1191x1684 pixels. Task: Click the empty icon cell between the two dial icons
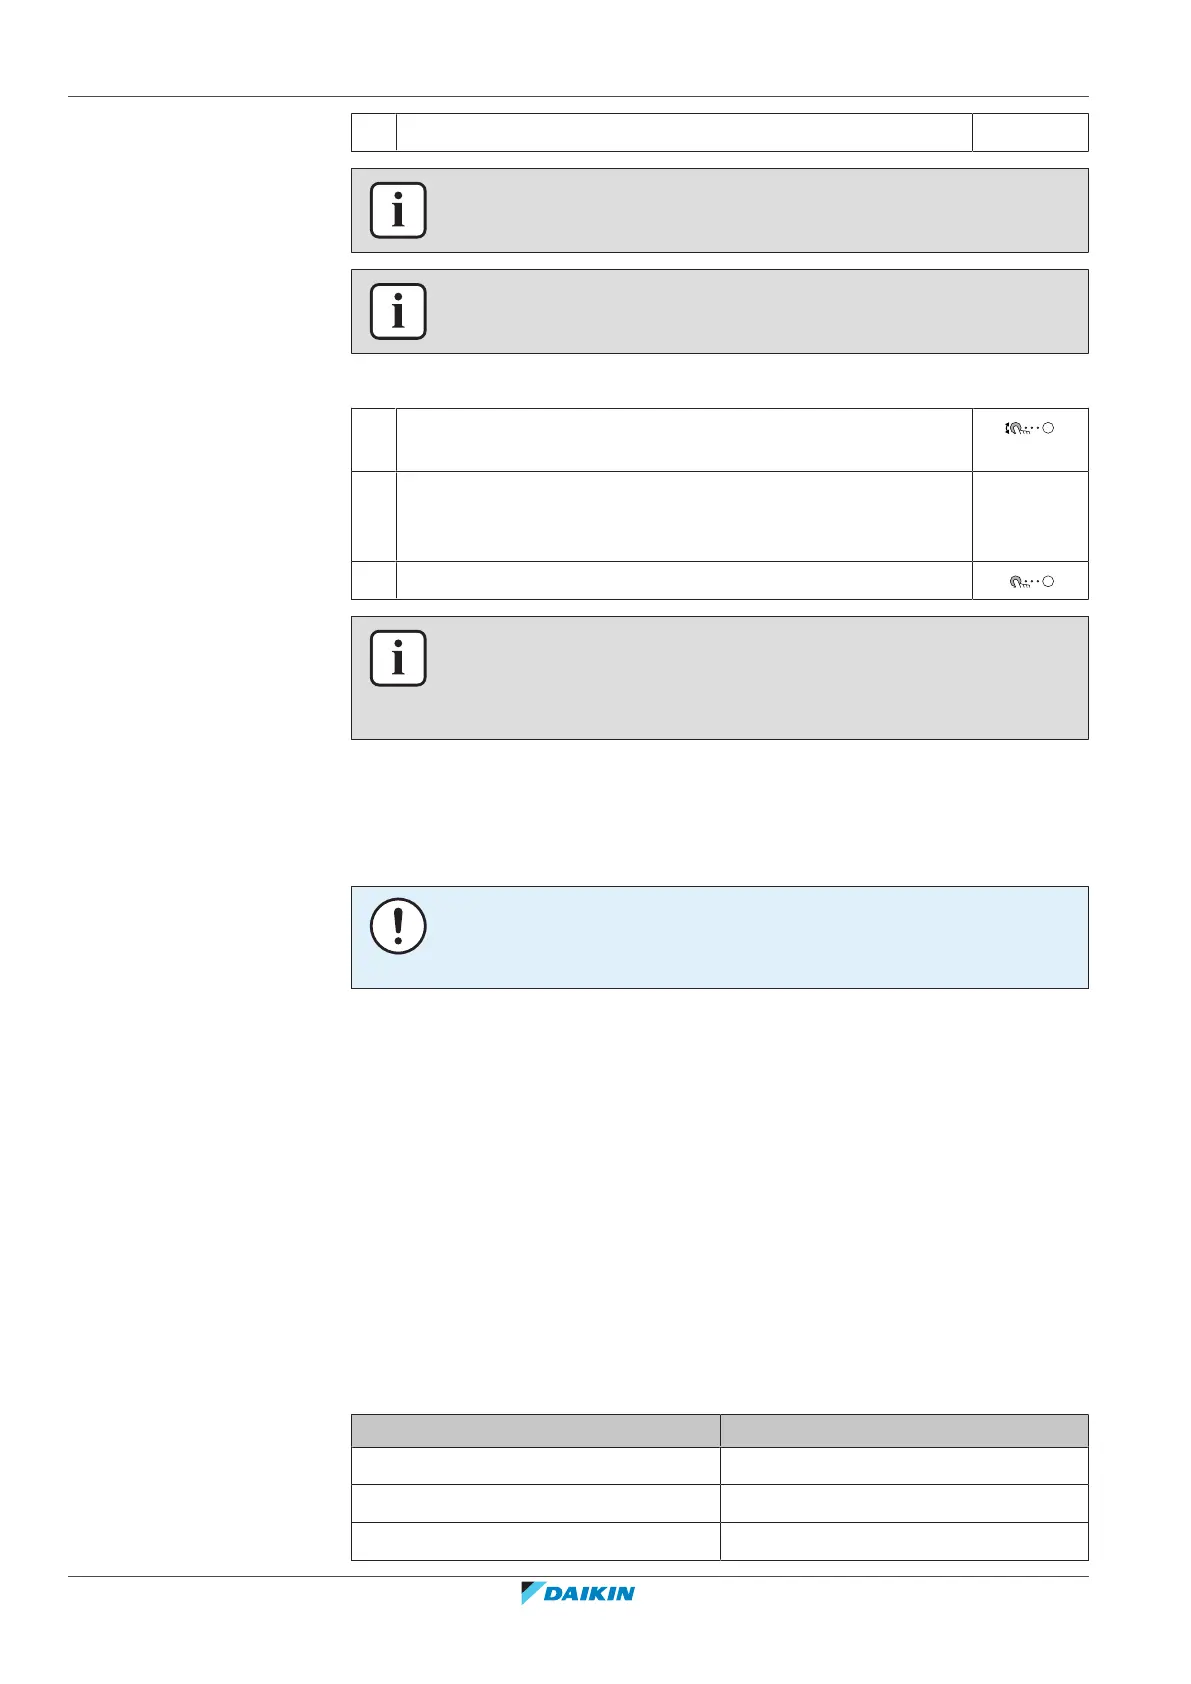(1030, 516)
